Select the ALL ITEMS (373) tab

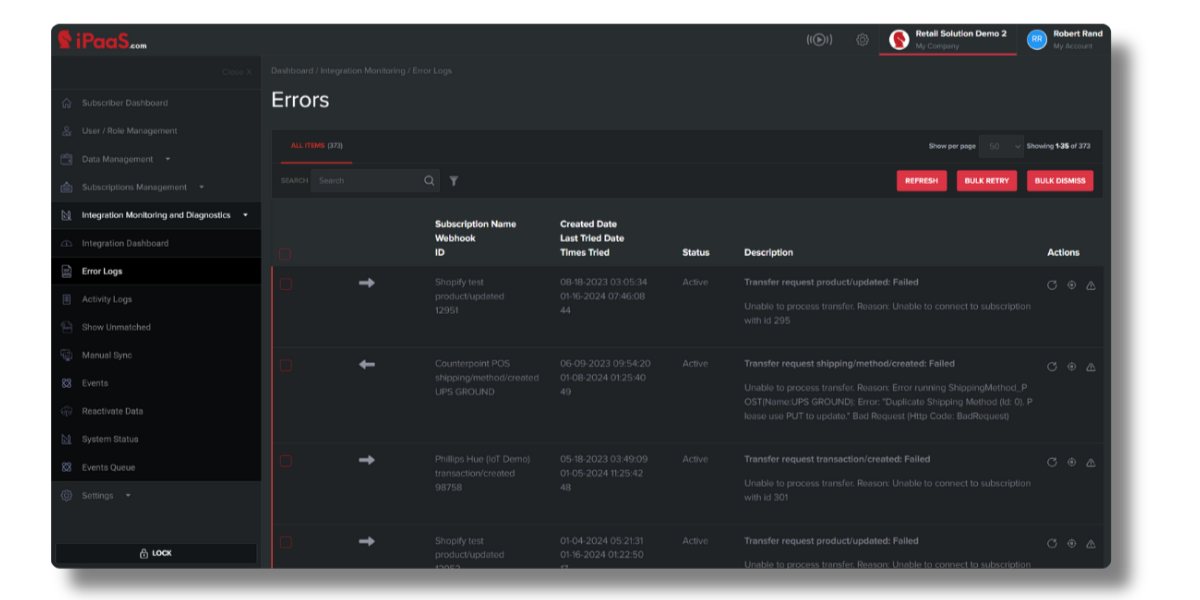[x=317, y=146]
